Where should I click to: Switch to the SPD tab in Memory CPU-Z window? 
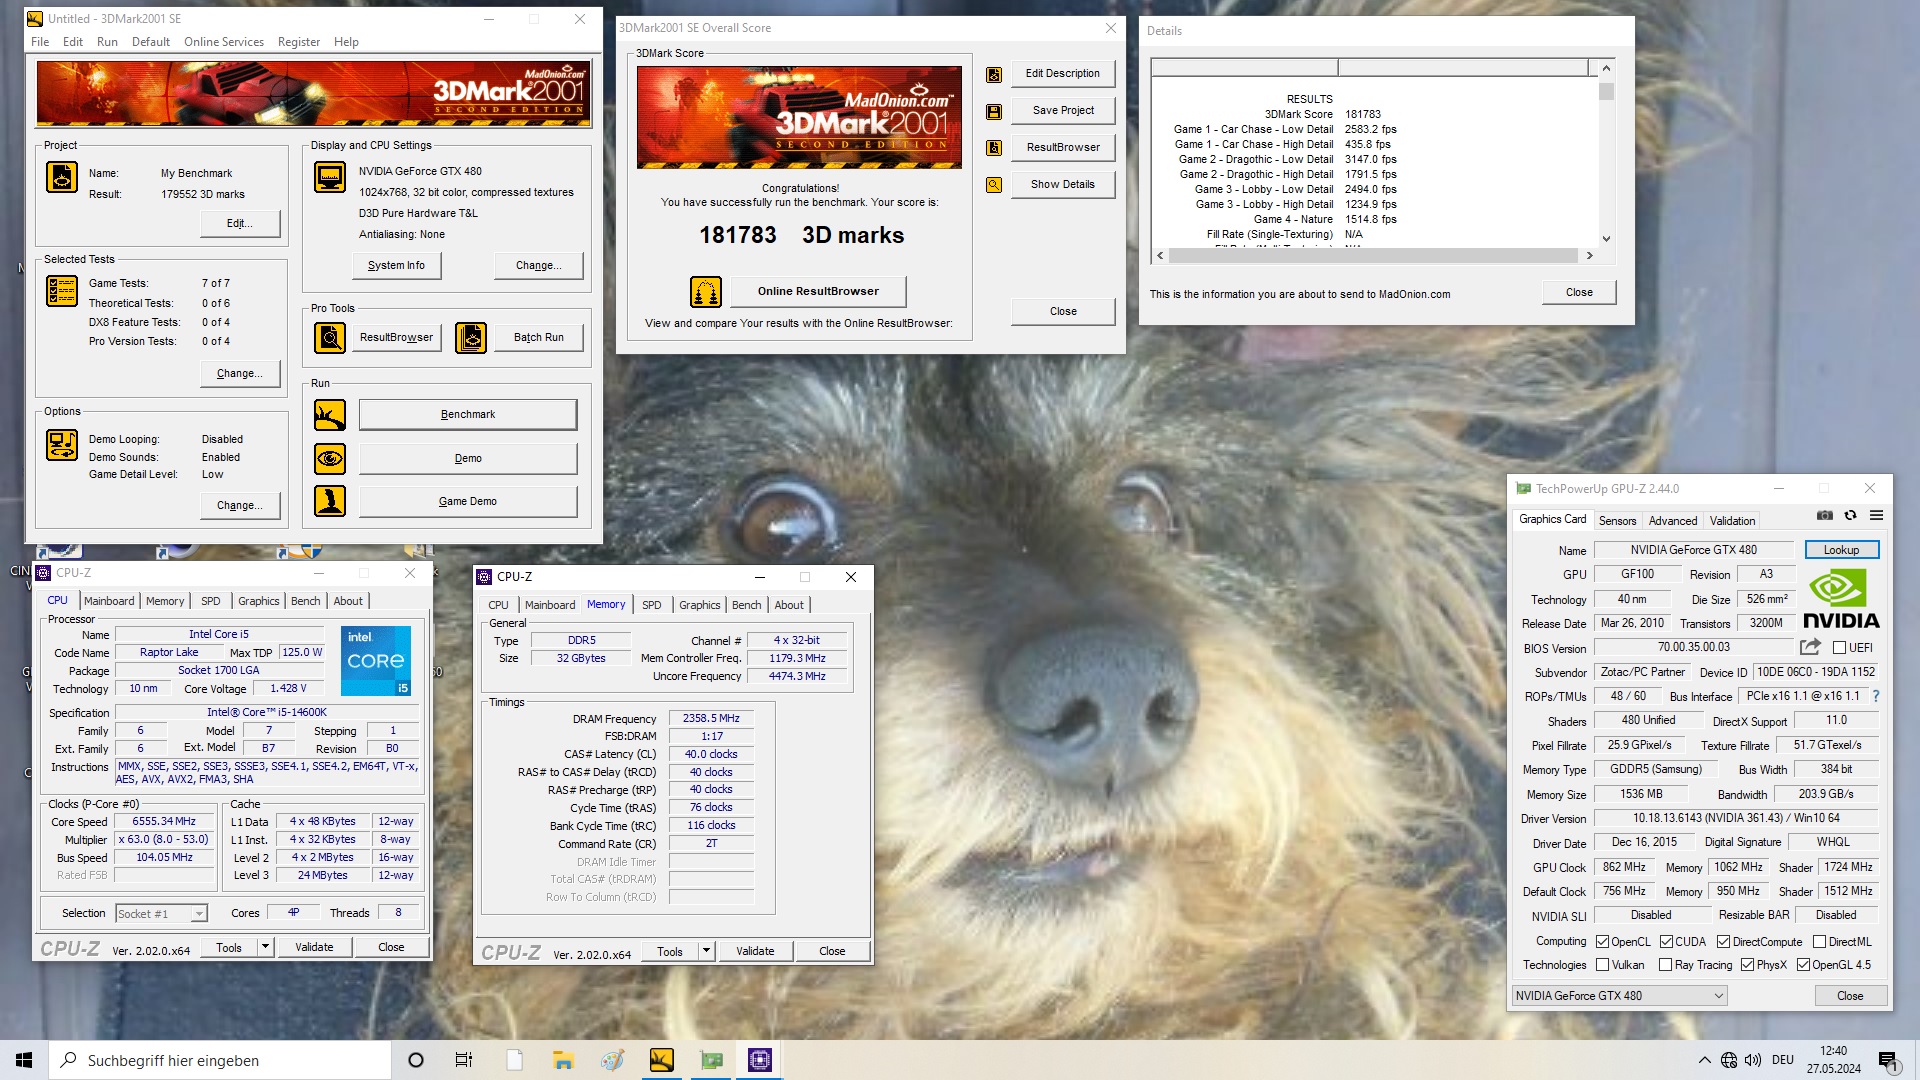point(652,605)
